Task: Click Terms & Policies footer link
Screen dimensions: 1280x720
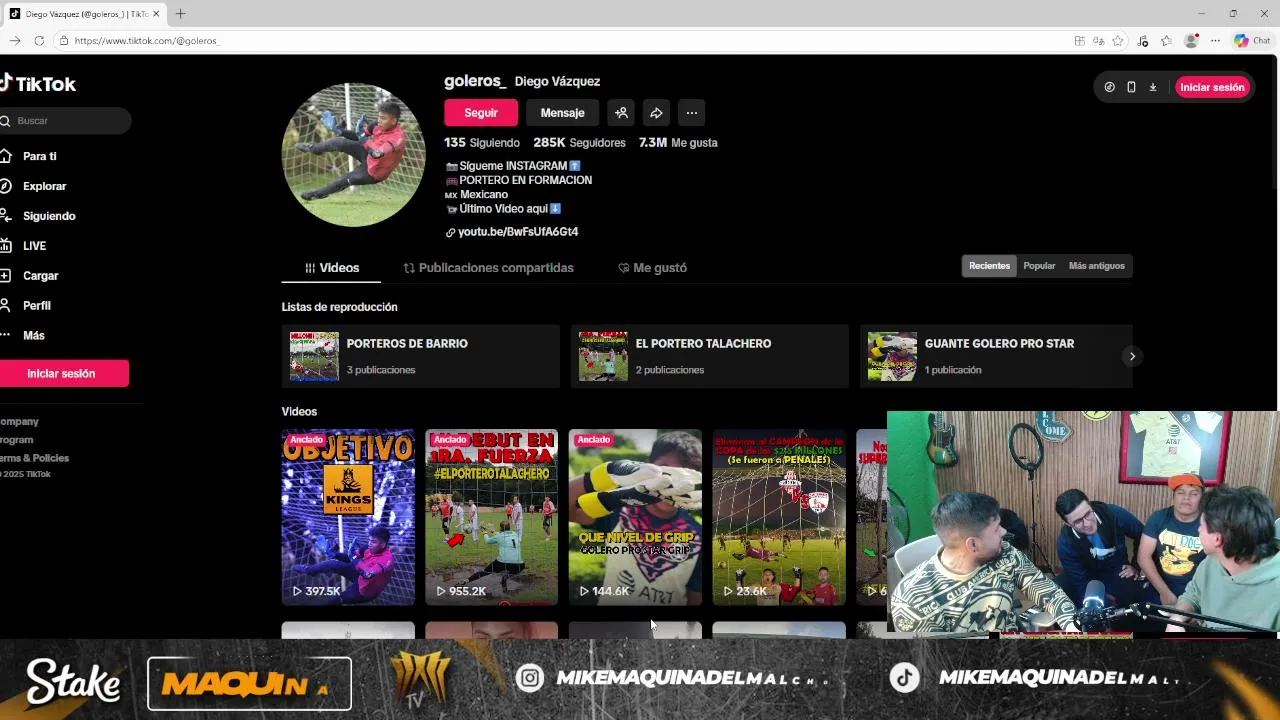Action: (x=35, y=458)
